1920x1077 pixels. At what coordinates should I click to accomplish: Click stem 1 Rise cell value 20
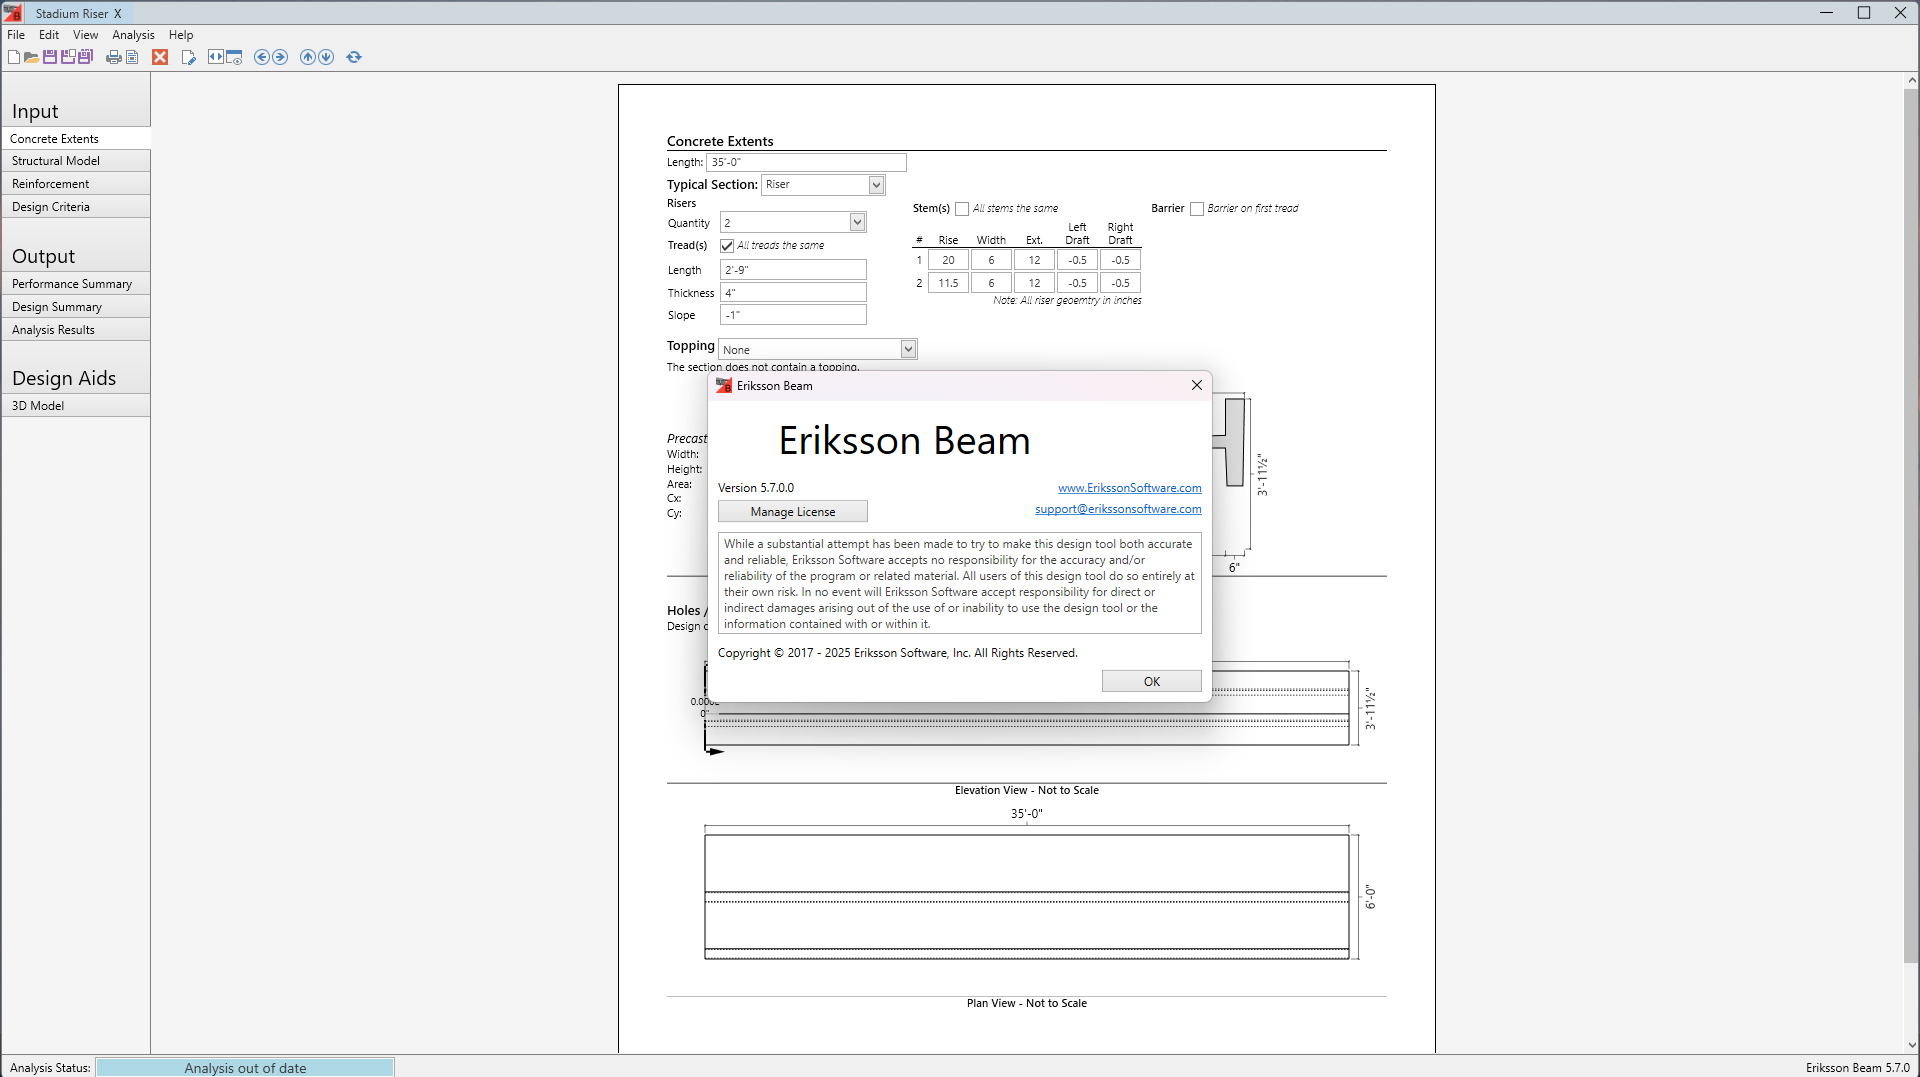point(948,260)
